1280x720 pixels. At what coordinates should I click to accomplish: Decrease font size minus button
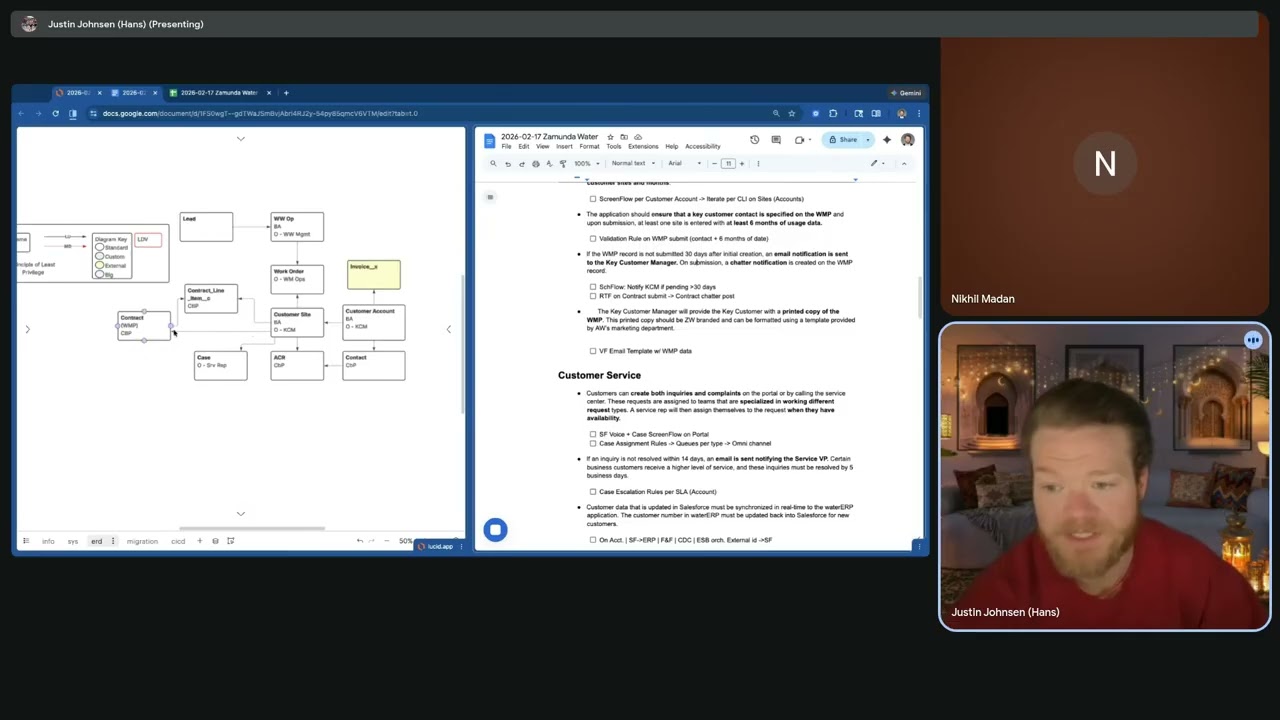714,163
